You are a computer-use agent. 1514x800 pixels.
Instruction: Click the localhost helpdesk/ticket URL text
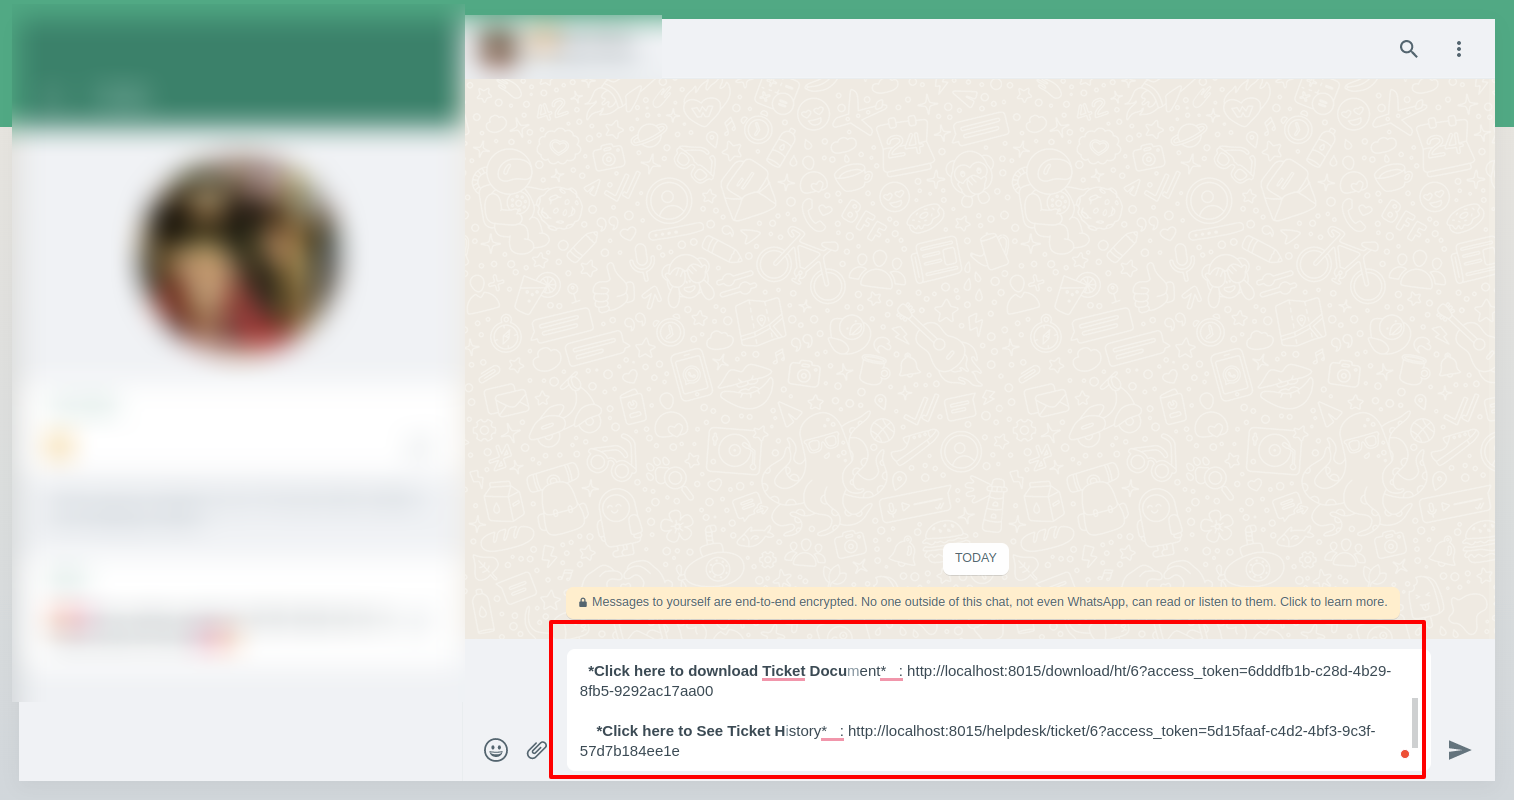coord(977,741)
